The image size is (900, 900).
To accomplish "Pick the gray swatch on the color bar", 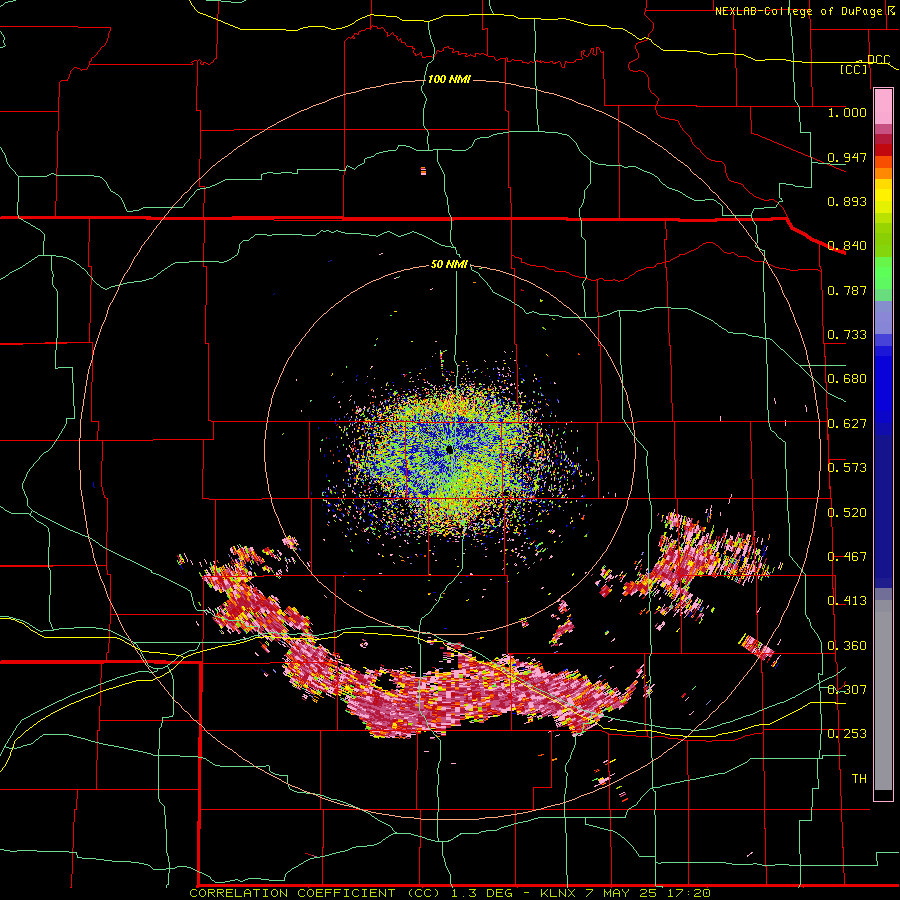I will tap(883, 695).
